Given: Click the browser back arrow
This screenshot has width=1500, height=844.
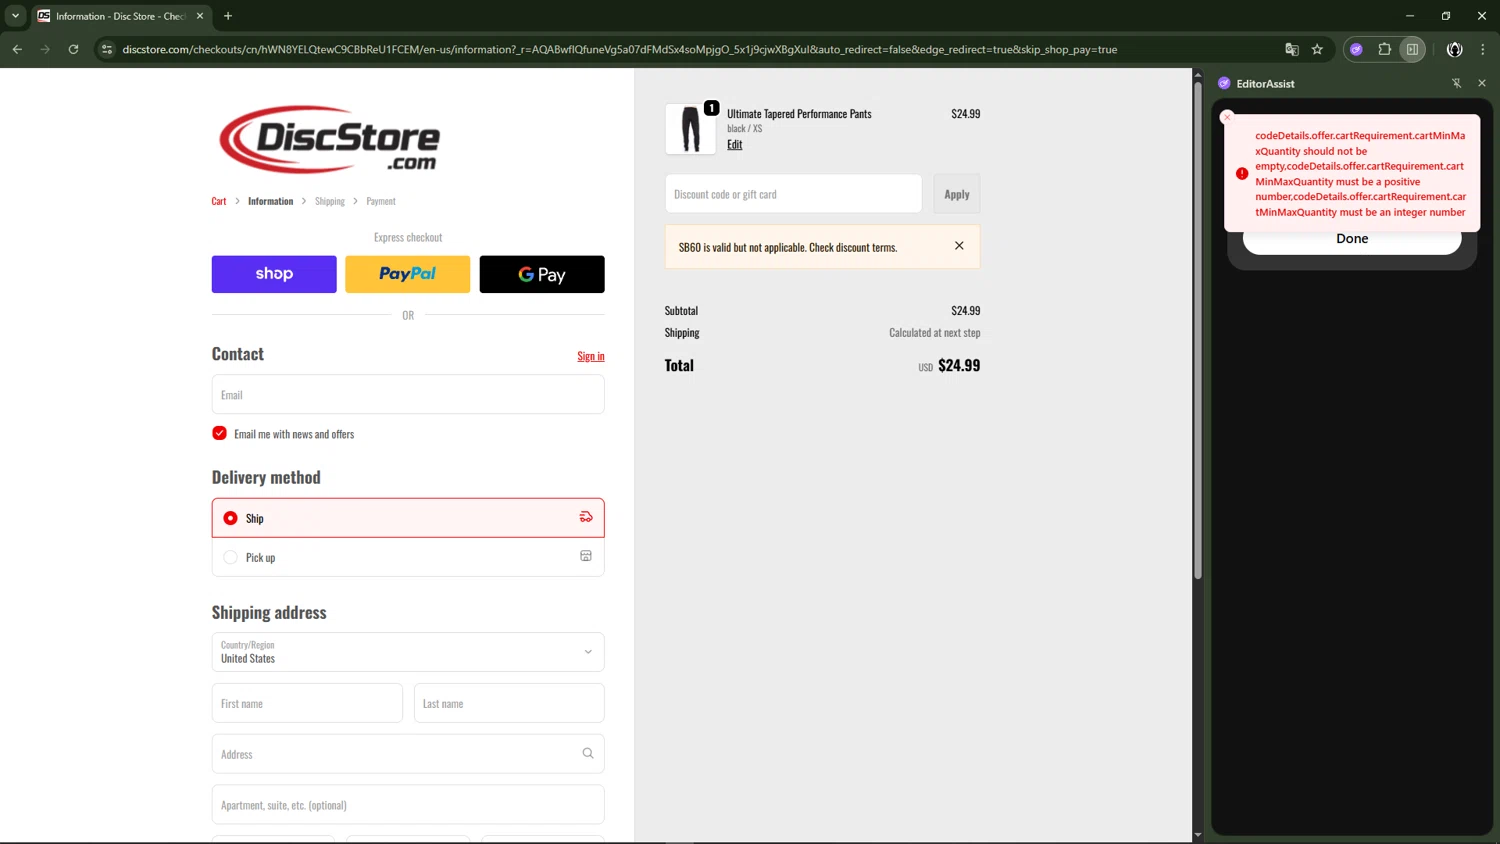Looking at the screenshot, I should point(17,49).
